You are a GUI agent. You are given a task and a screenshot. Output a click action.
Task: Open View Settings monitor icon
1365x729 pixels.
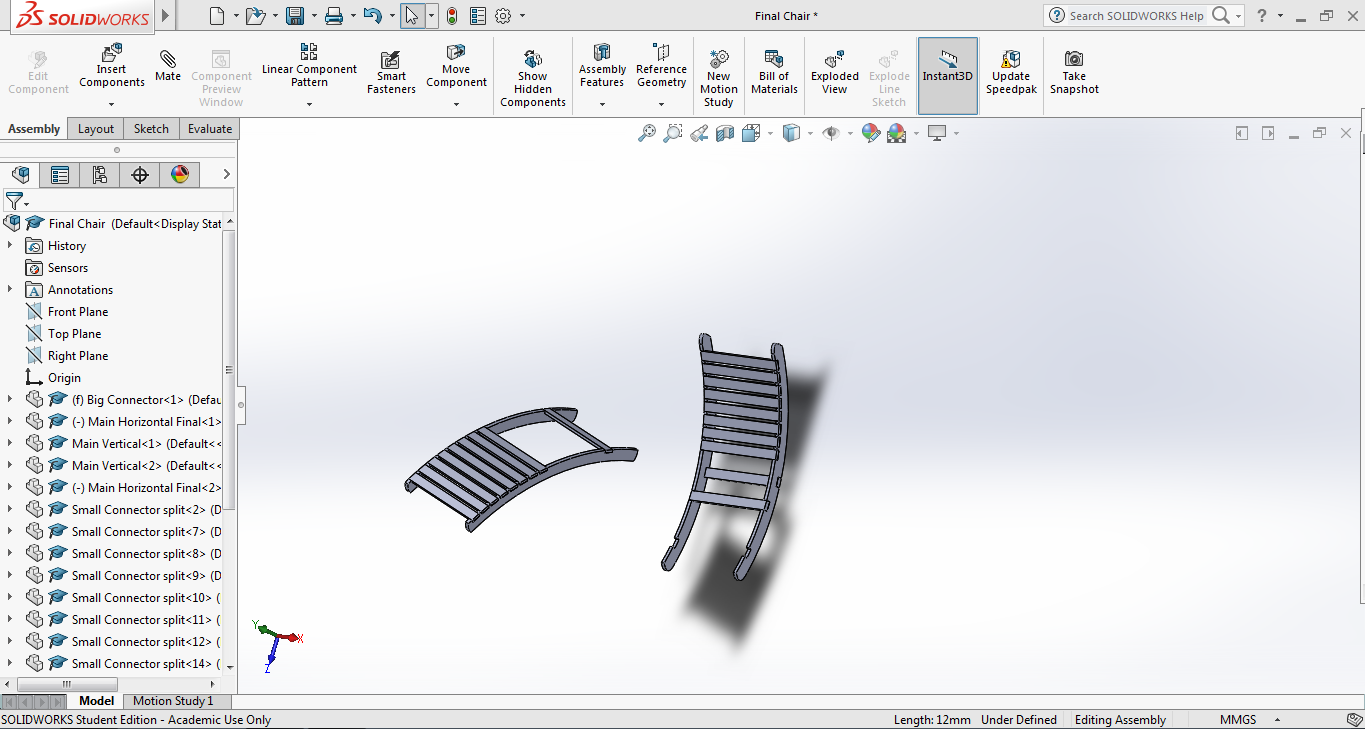click(937, 133)
